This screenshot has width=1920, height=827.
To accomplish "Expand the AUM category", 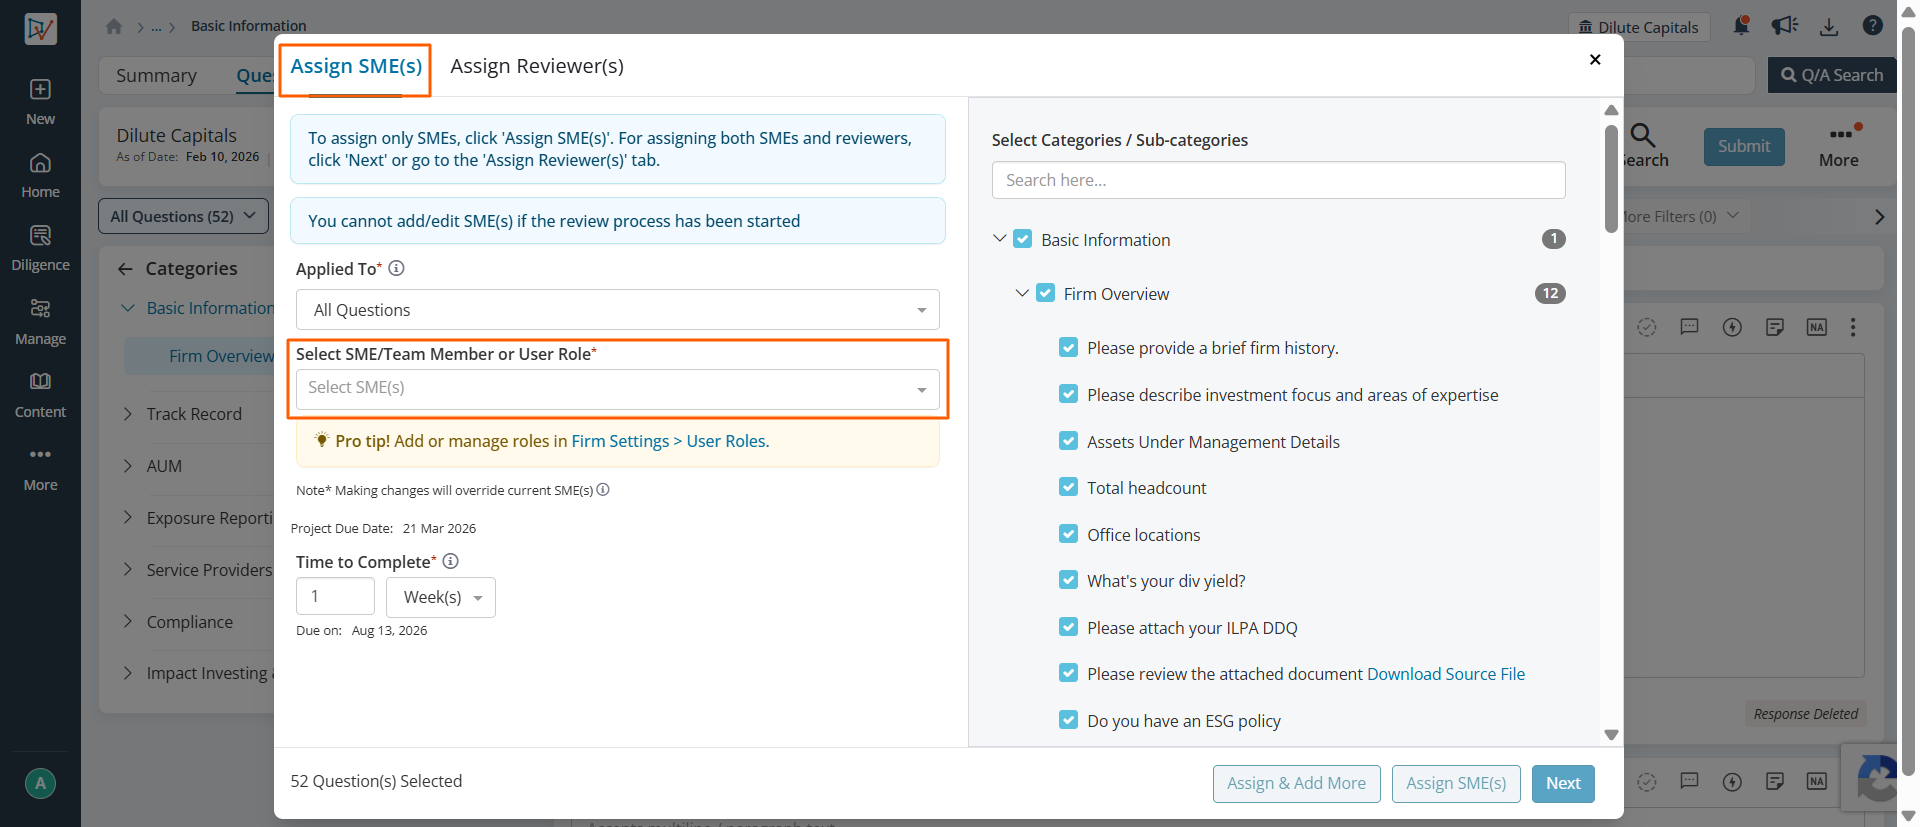I will pyautogui.click(x=127, y=466).
